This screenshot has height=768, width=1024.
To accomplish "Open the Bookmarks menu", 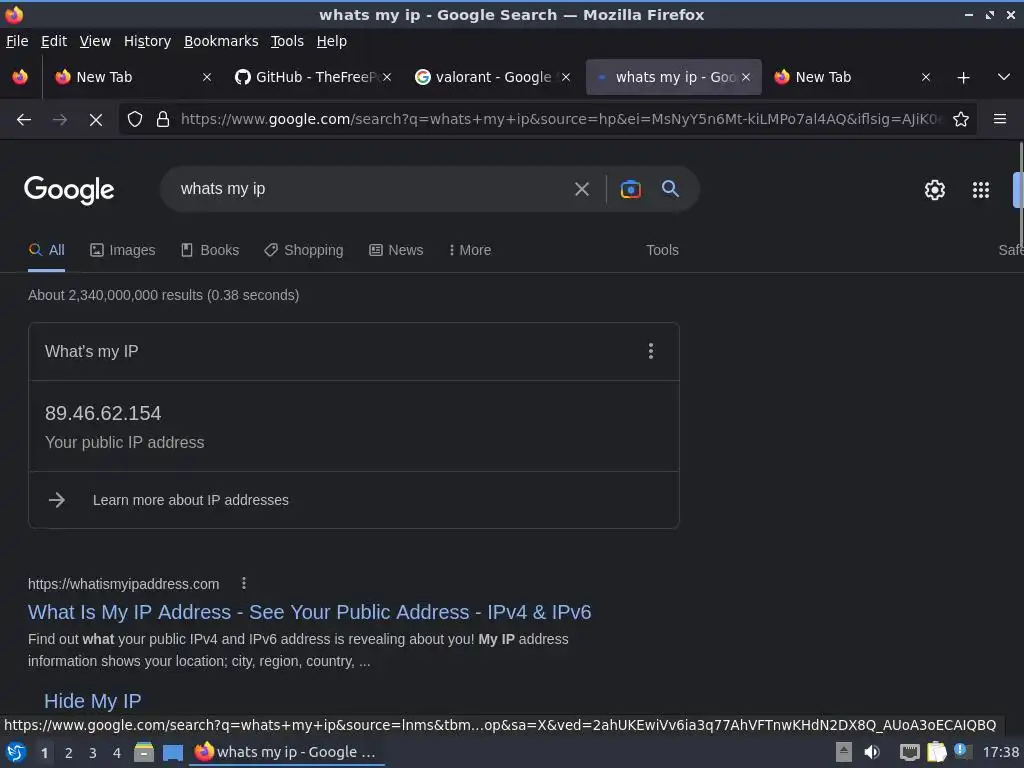I will tap(221, 41).
